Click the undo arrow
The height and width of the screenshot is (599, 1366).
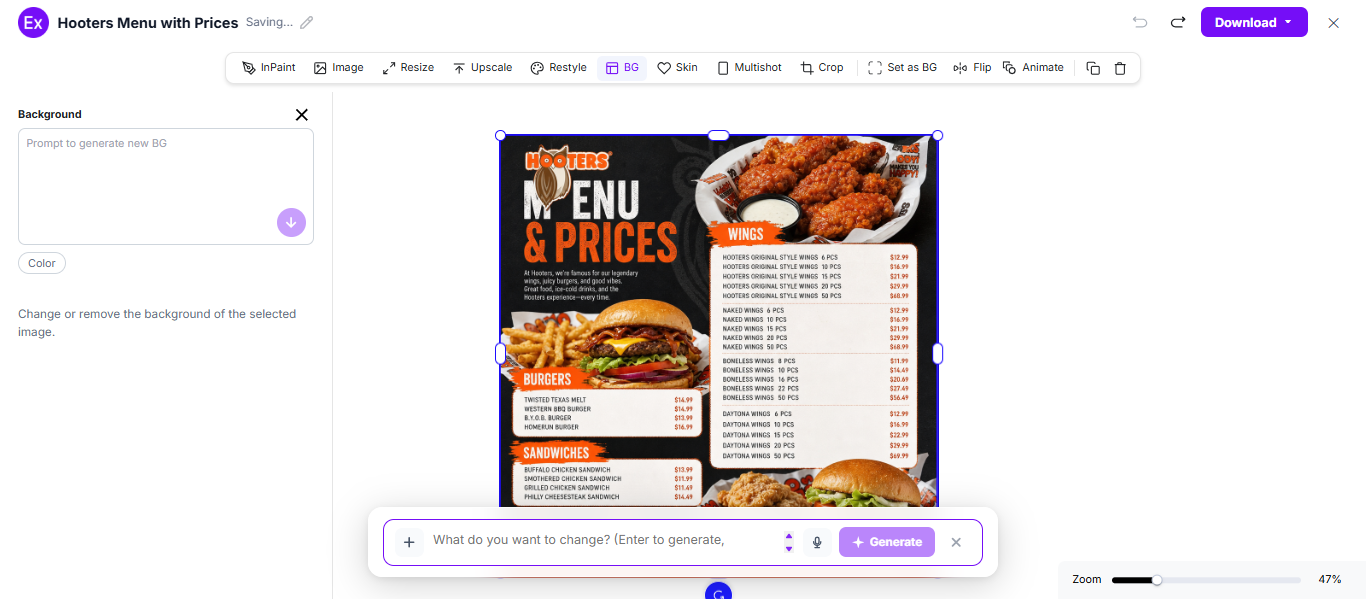1140,22
